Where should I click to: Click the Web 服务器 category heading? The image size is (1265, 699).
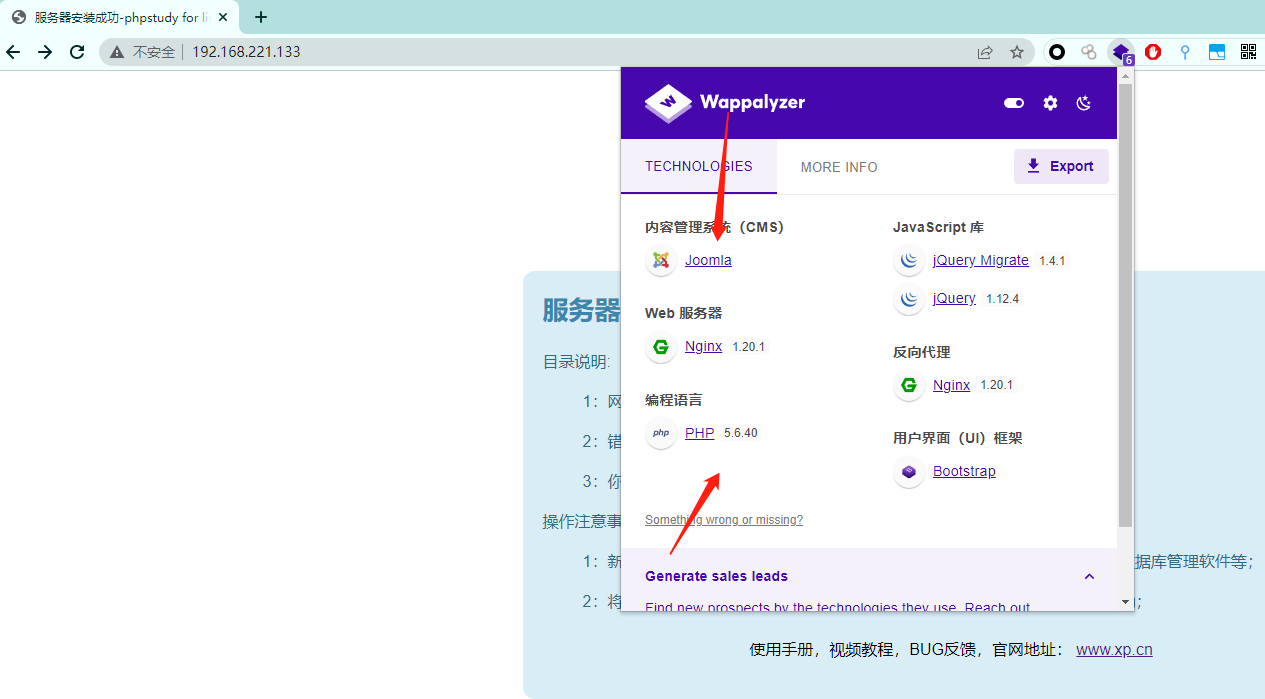point(683,313)
